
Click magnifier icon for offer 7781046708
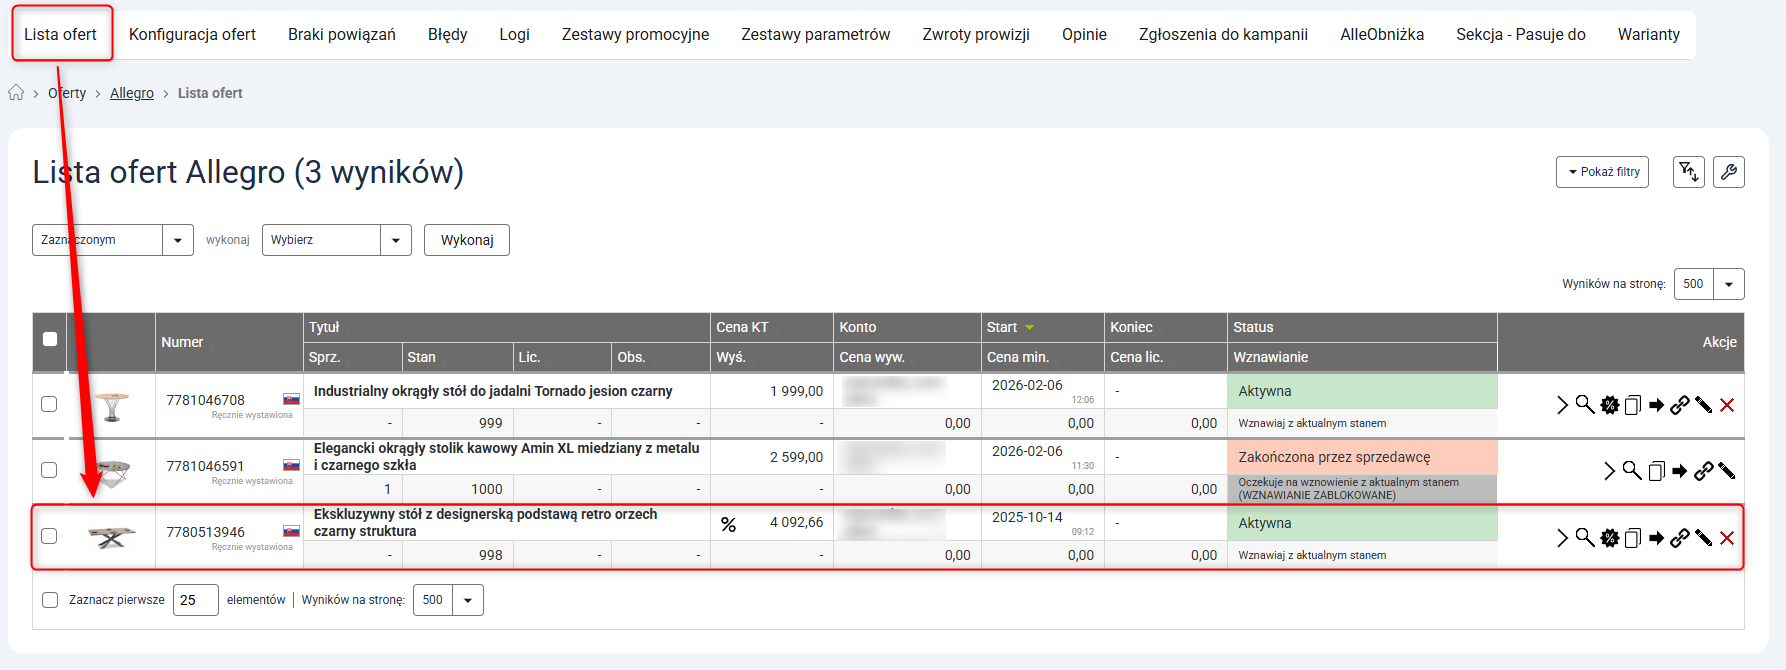click(x=1585, y=405)
